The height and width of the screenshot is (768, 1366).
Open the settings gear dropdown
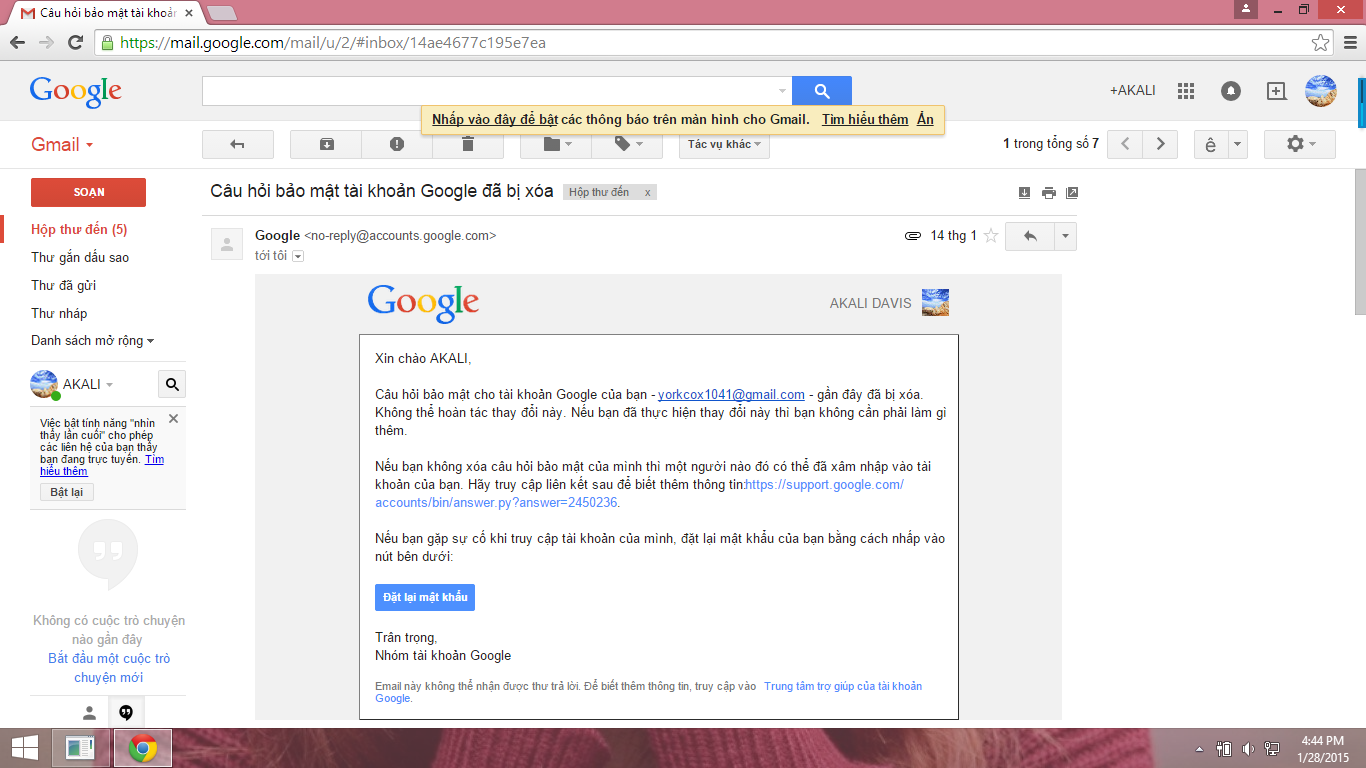tap(1300, 144)
